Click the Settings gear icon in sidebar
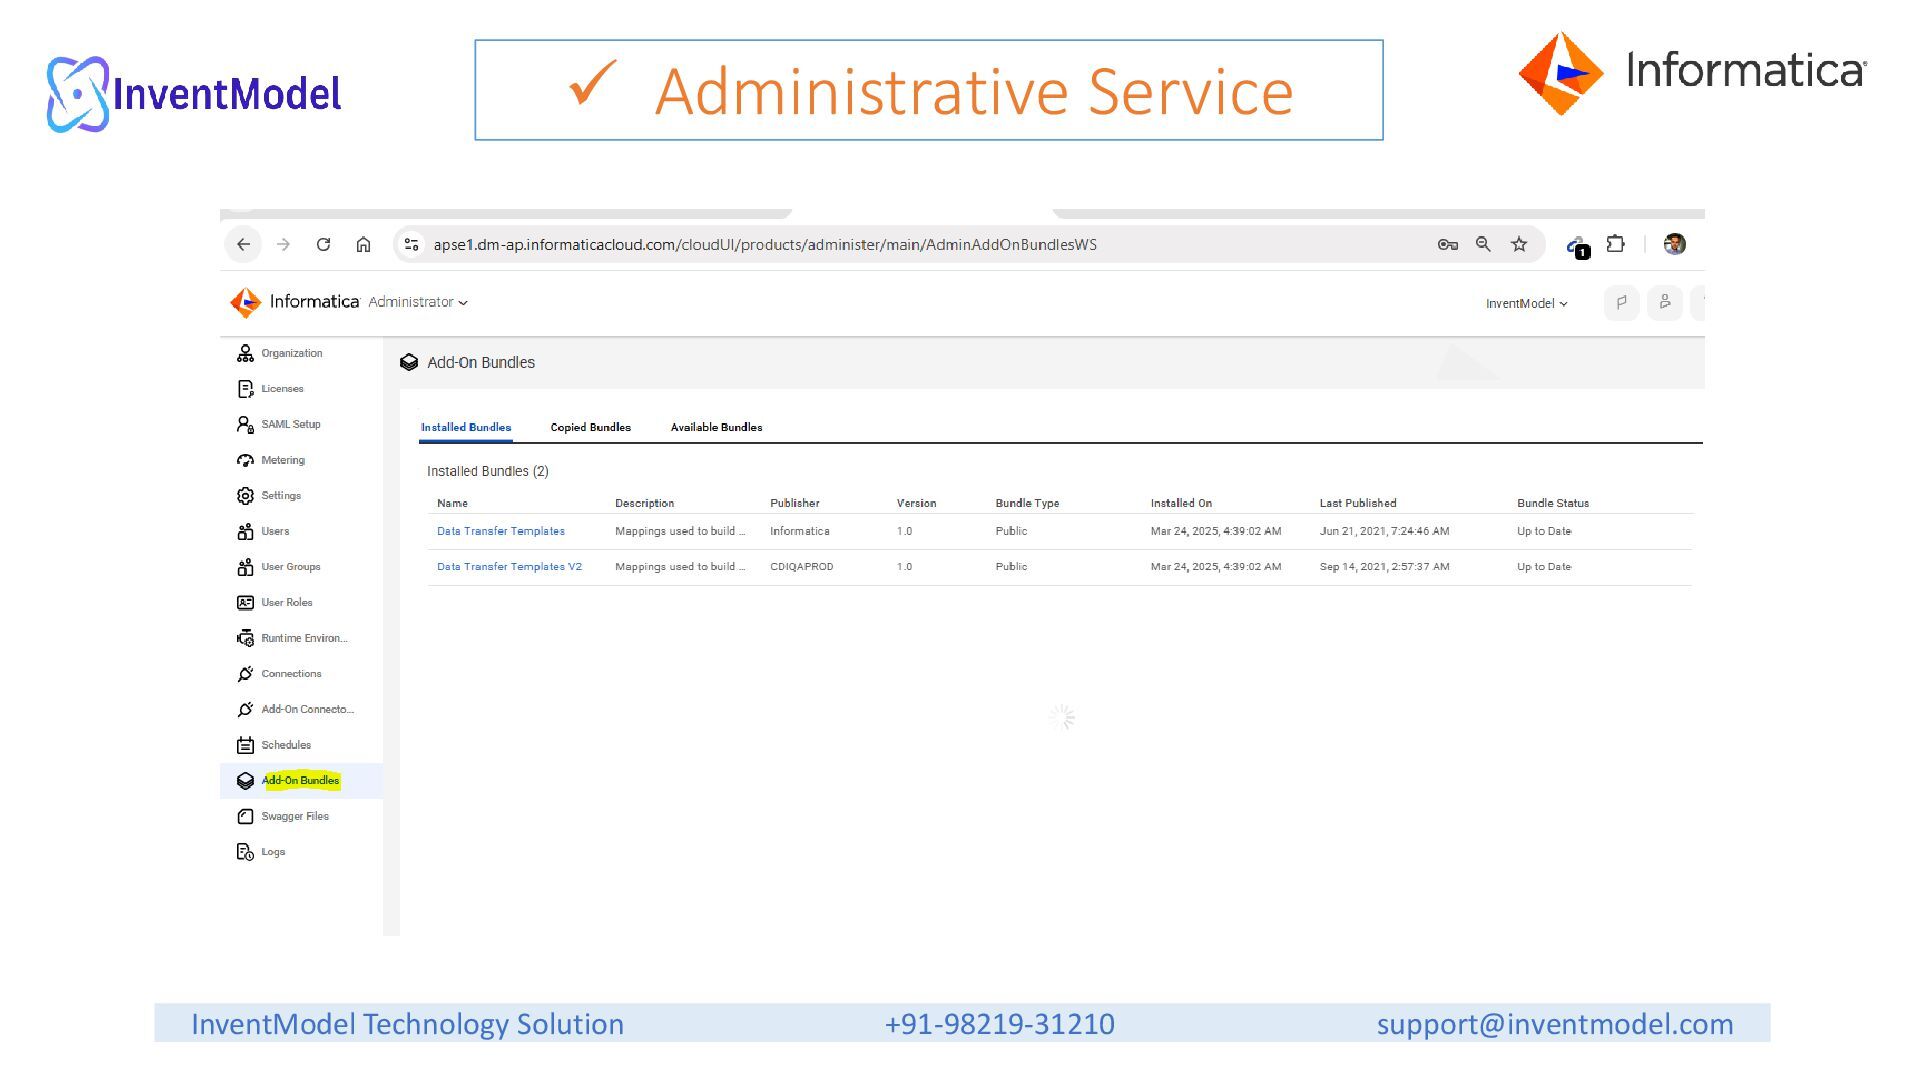This screenshot has height=1080, width=1920. pyautogui.click(x=245, y=496)
